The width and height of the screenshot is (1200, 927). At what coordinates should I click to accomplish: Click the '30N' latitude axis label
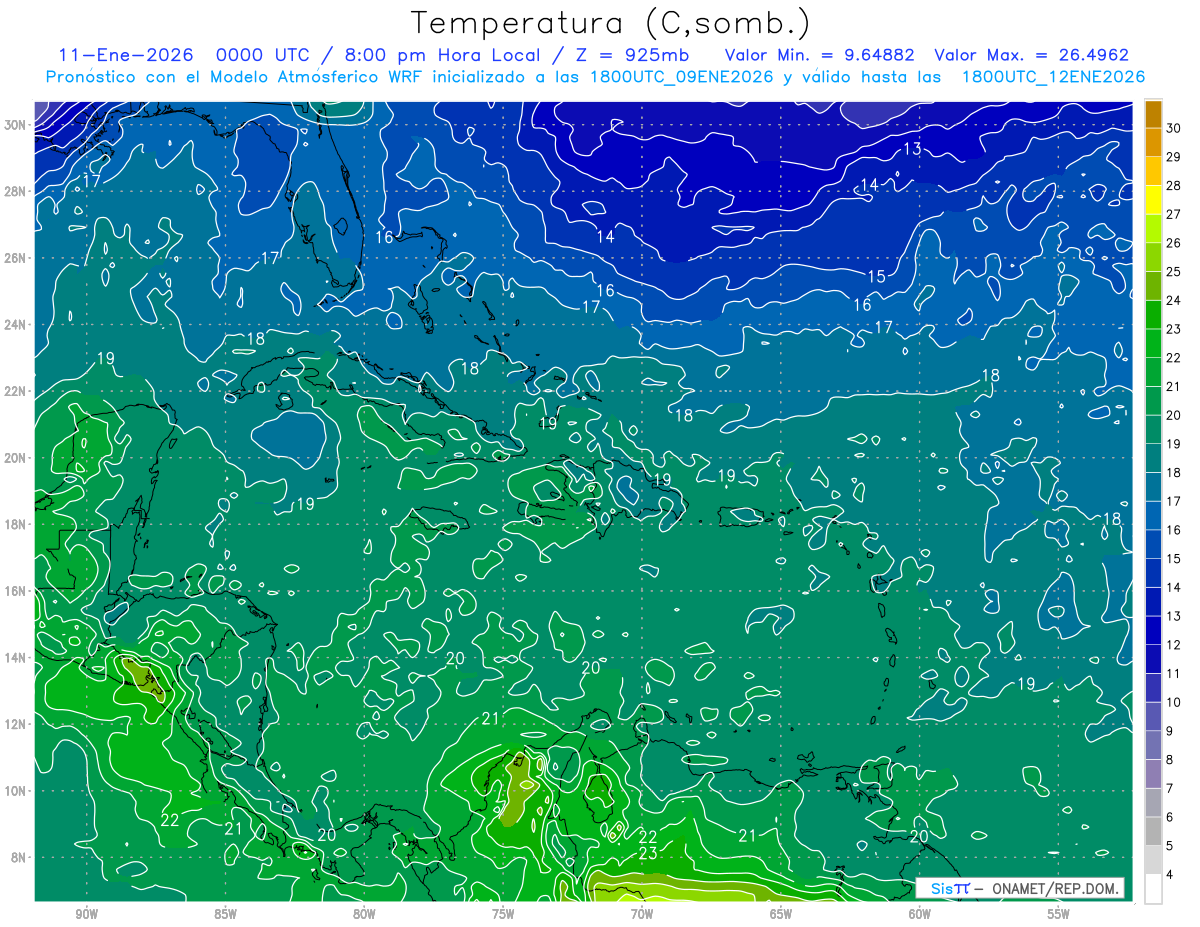pos(16,125)
